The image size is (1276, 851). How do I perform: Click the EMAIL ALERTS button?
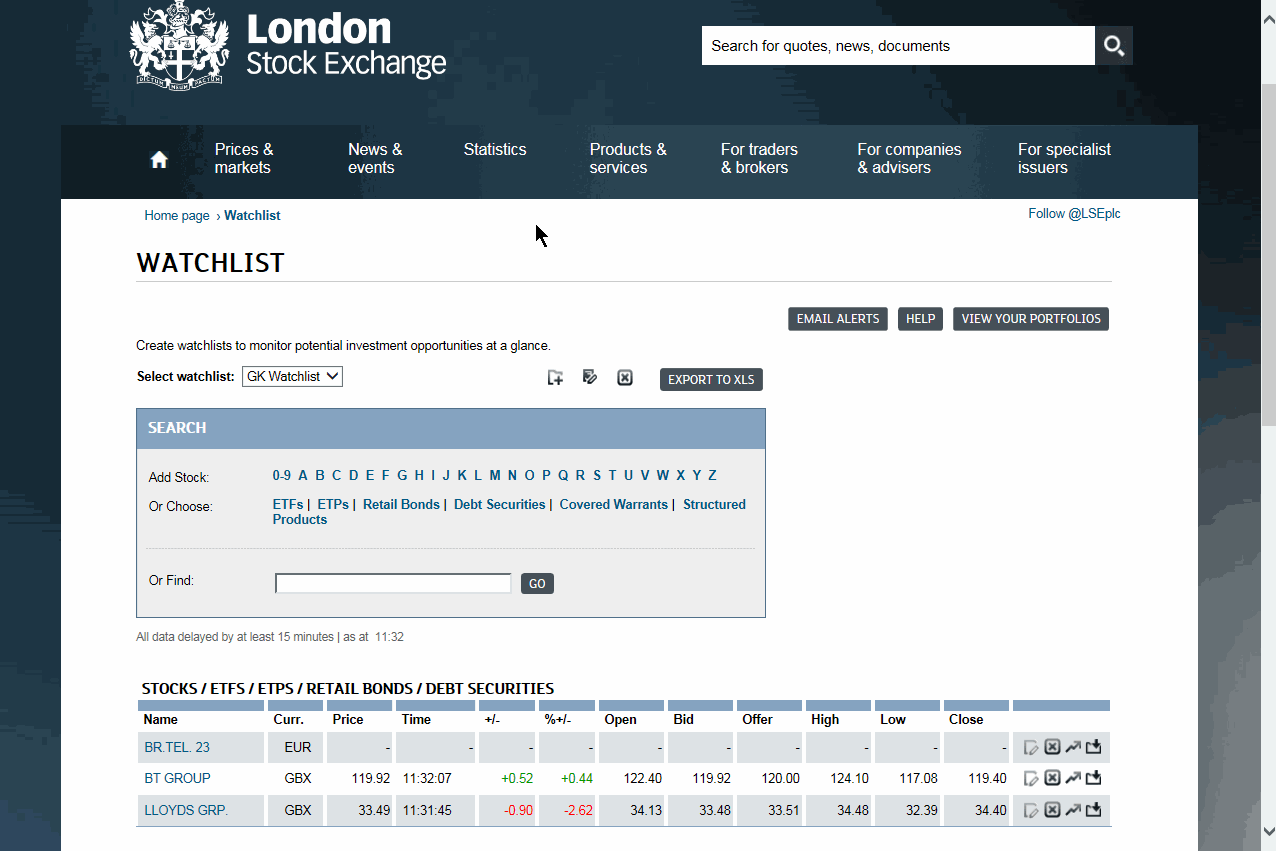[x=838, y=319]
